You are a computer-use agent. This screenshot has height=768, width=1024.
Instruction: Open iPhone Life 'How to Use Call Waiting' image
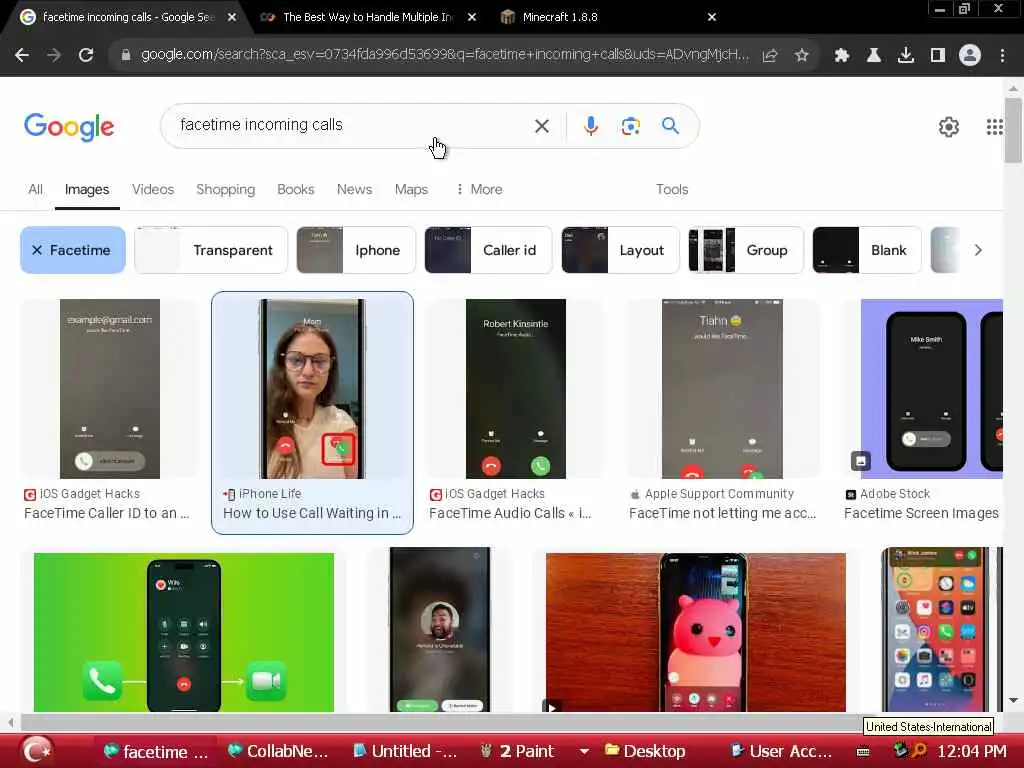click(x=312, y=389)
